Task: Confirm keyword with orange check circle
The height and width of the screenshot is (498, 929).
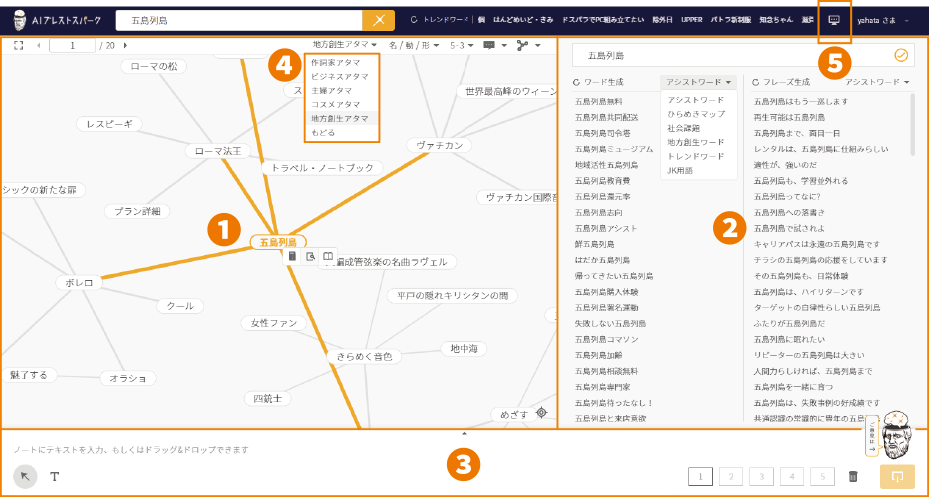Action: pos(901,55)
